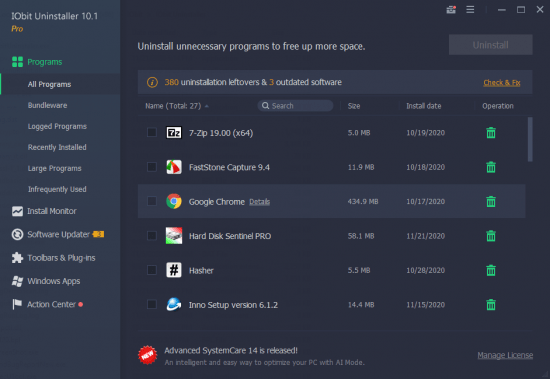Image resolution: width=550 pixels, height=379 pixels.
Task: Click the Windows Apps flag icon
Action: click(17, 281)
